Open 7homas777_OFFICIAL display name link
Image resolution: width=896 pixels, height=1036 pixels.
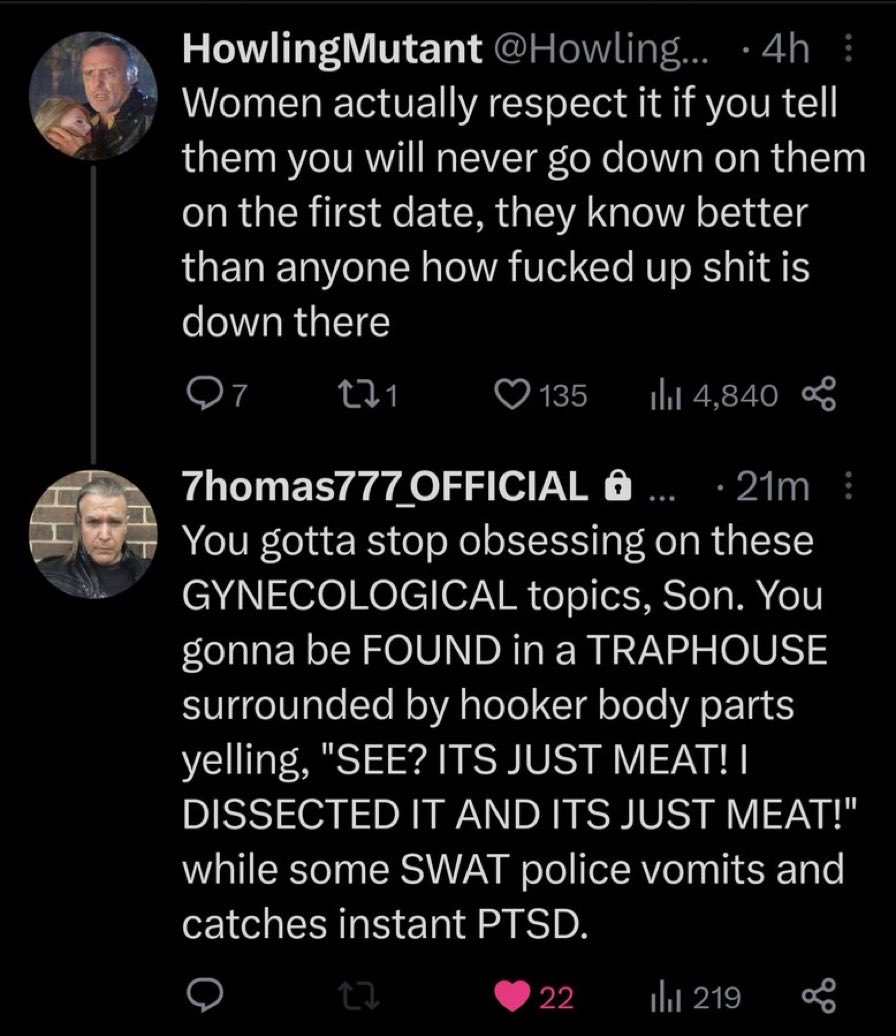(385, 487)
